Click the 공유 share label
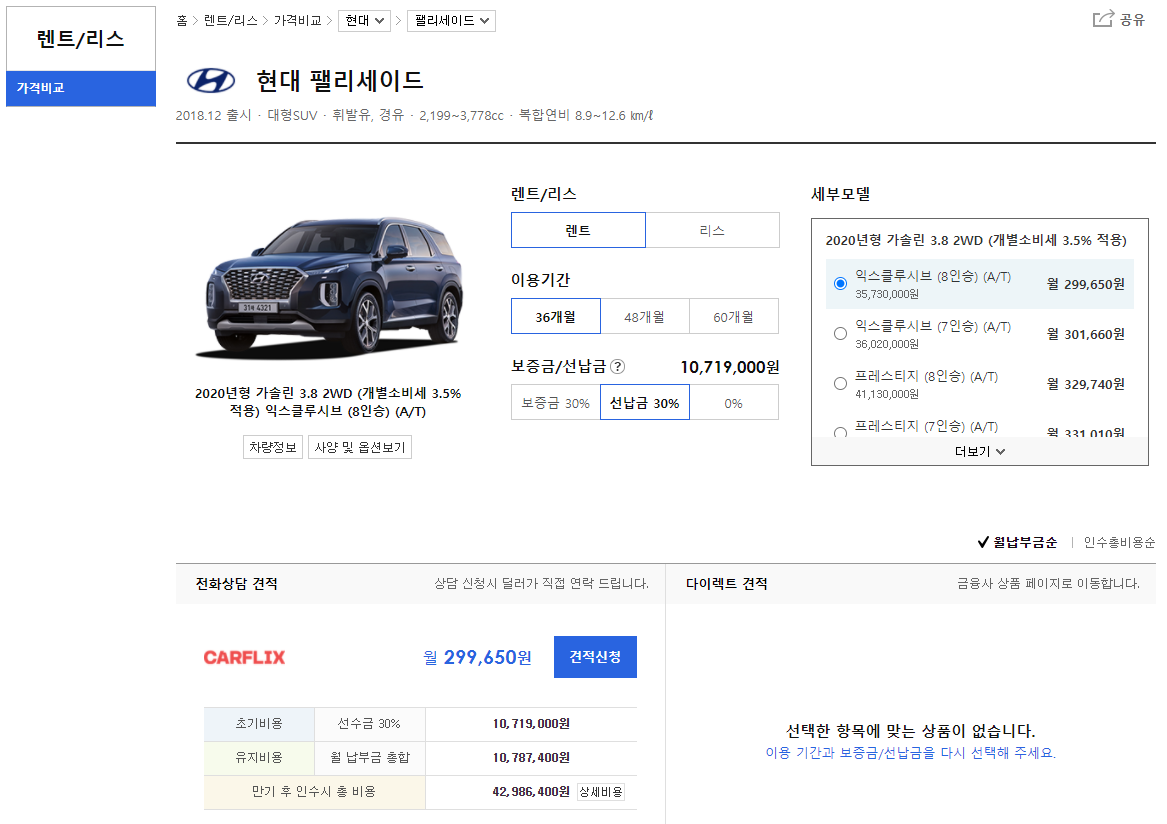The image size is (1167, 824). [x=1132, y=20]
